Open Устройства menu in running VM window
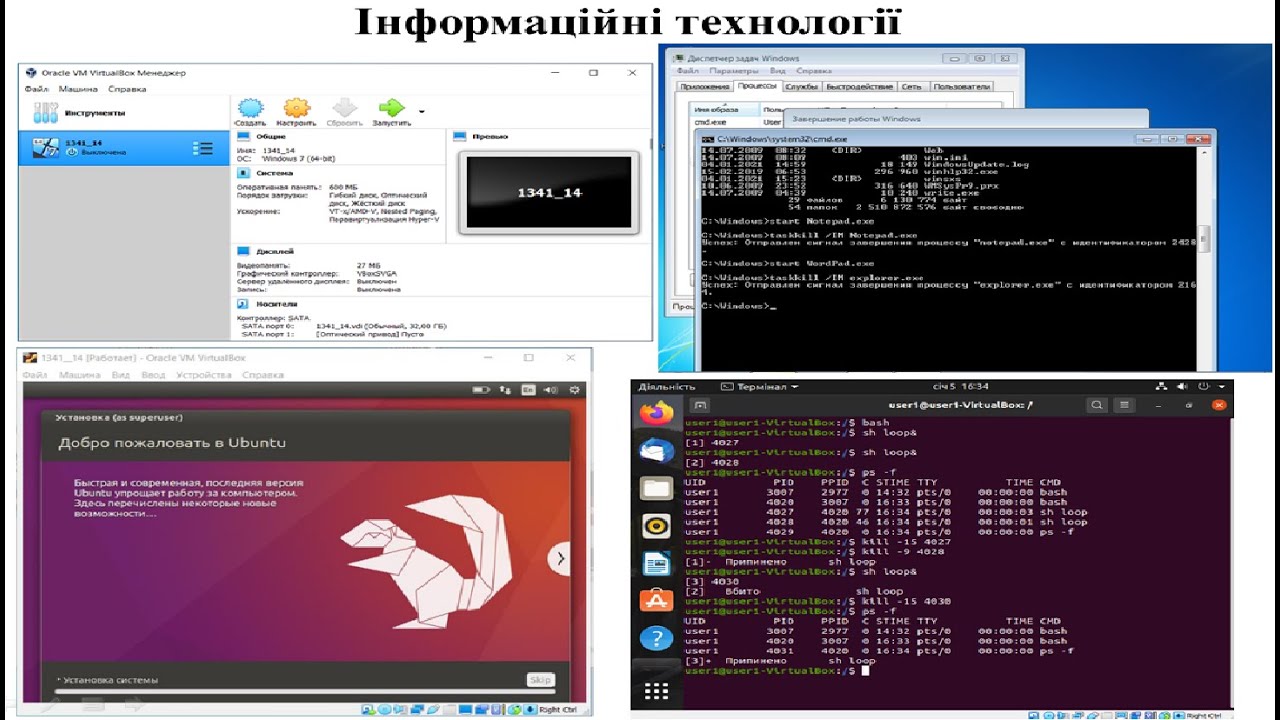The height and width of the screenshot is (720, 1280). (203, 375)
